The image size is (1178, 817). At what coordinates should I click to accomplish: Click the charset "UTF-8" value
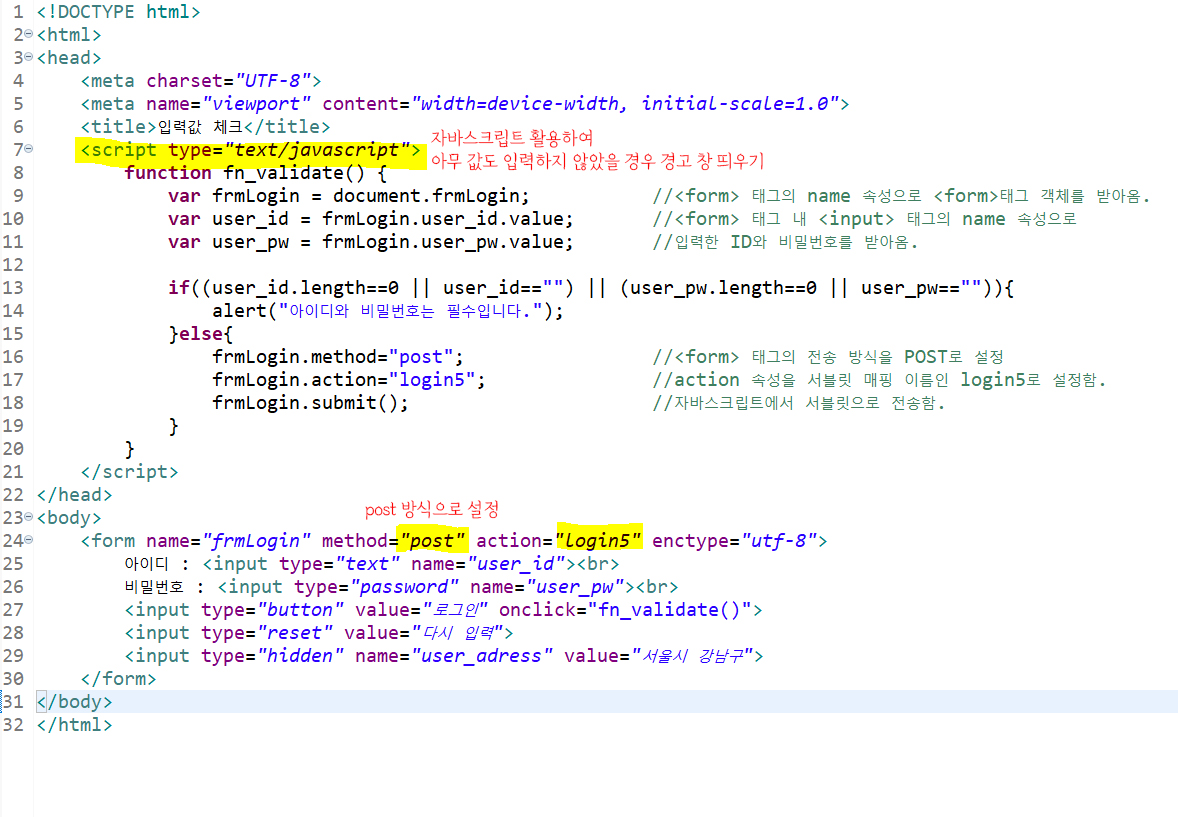273,81
